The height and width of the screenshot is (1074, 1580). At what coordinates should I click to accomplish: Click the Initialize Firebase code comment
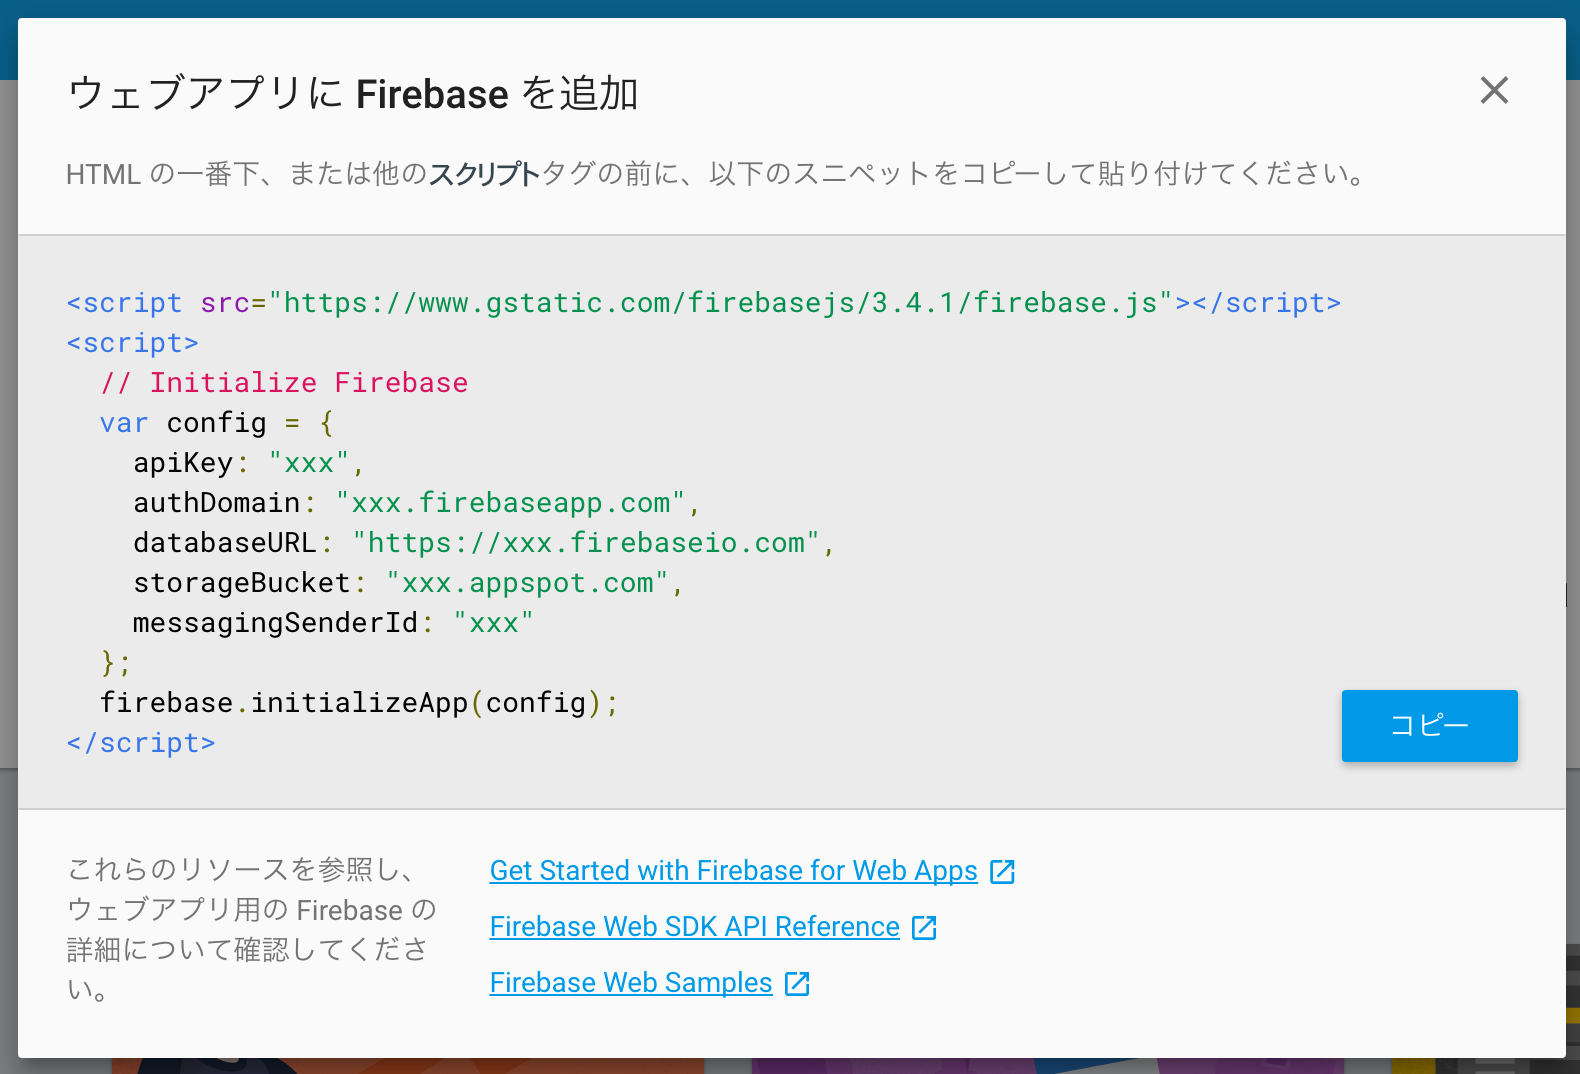284,383
